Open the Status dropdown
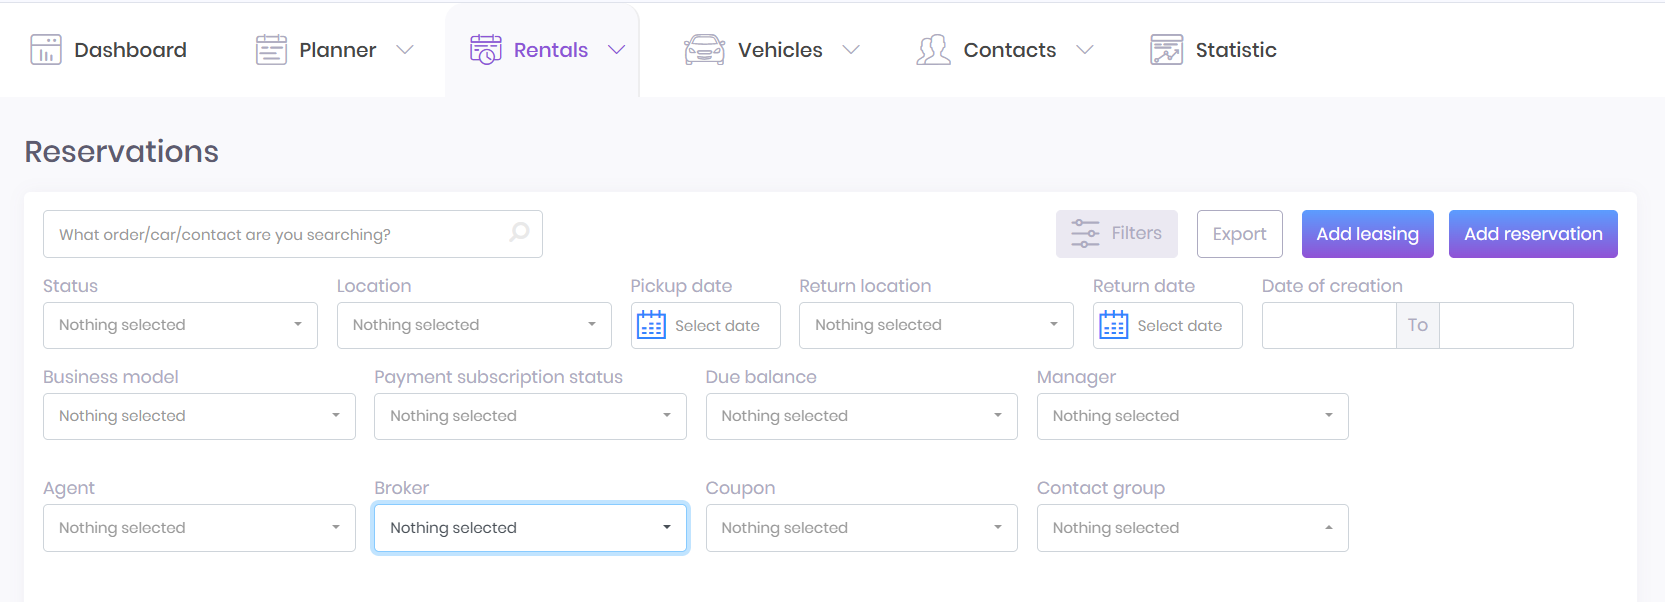Screen dimensions: 1665x602 [180, 325]
